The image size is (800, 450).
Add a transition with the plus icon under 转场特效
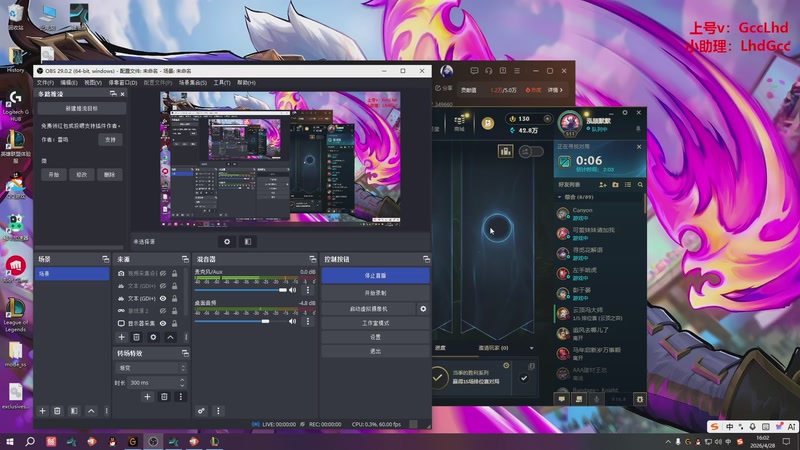click(147, 396)
